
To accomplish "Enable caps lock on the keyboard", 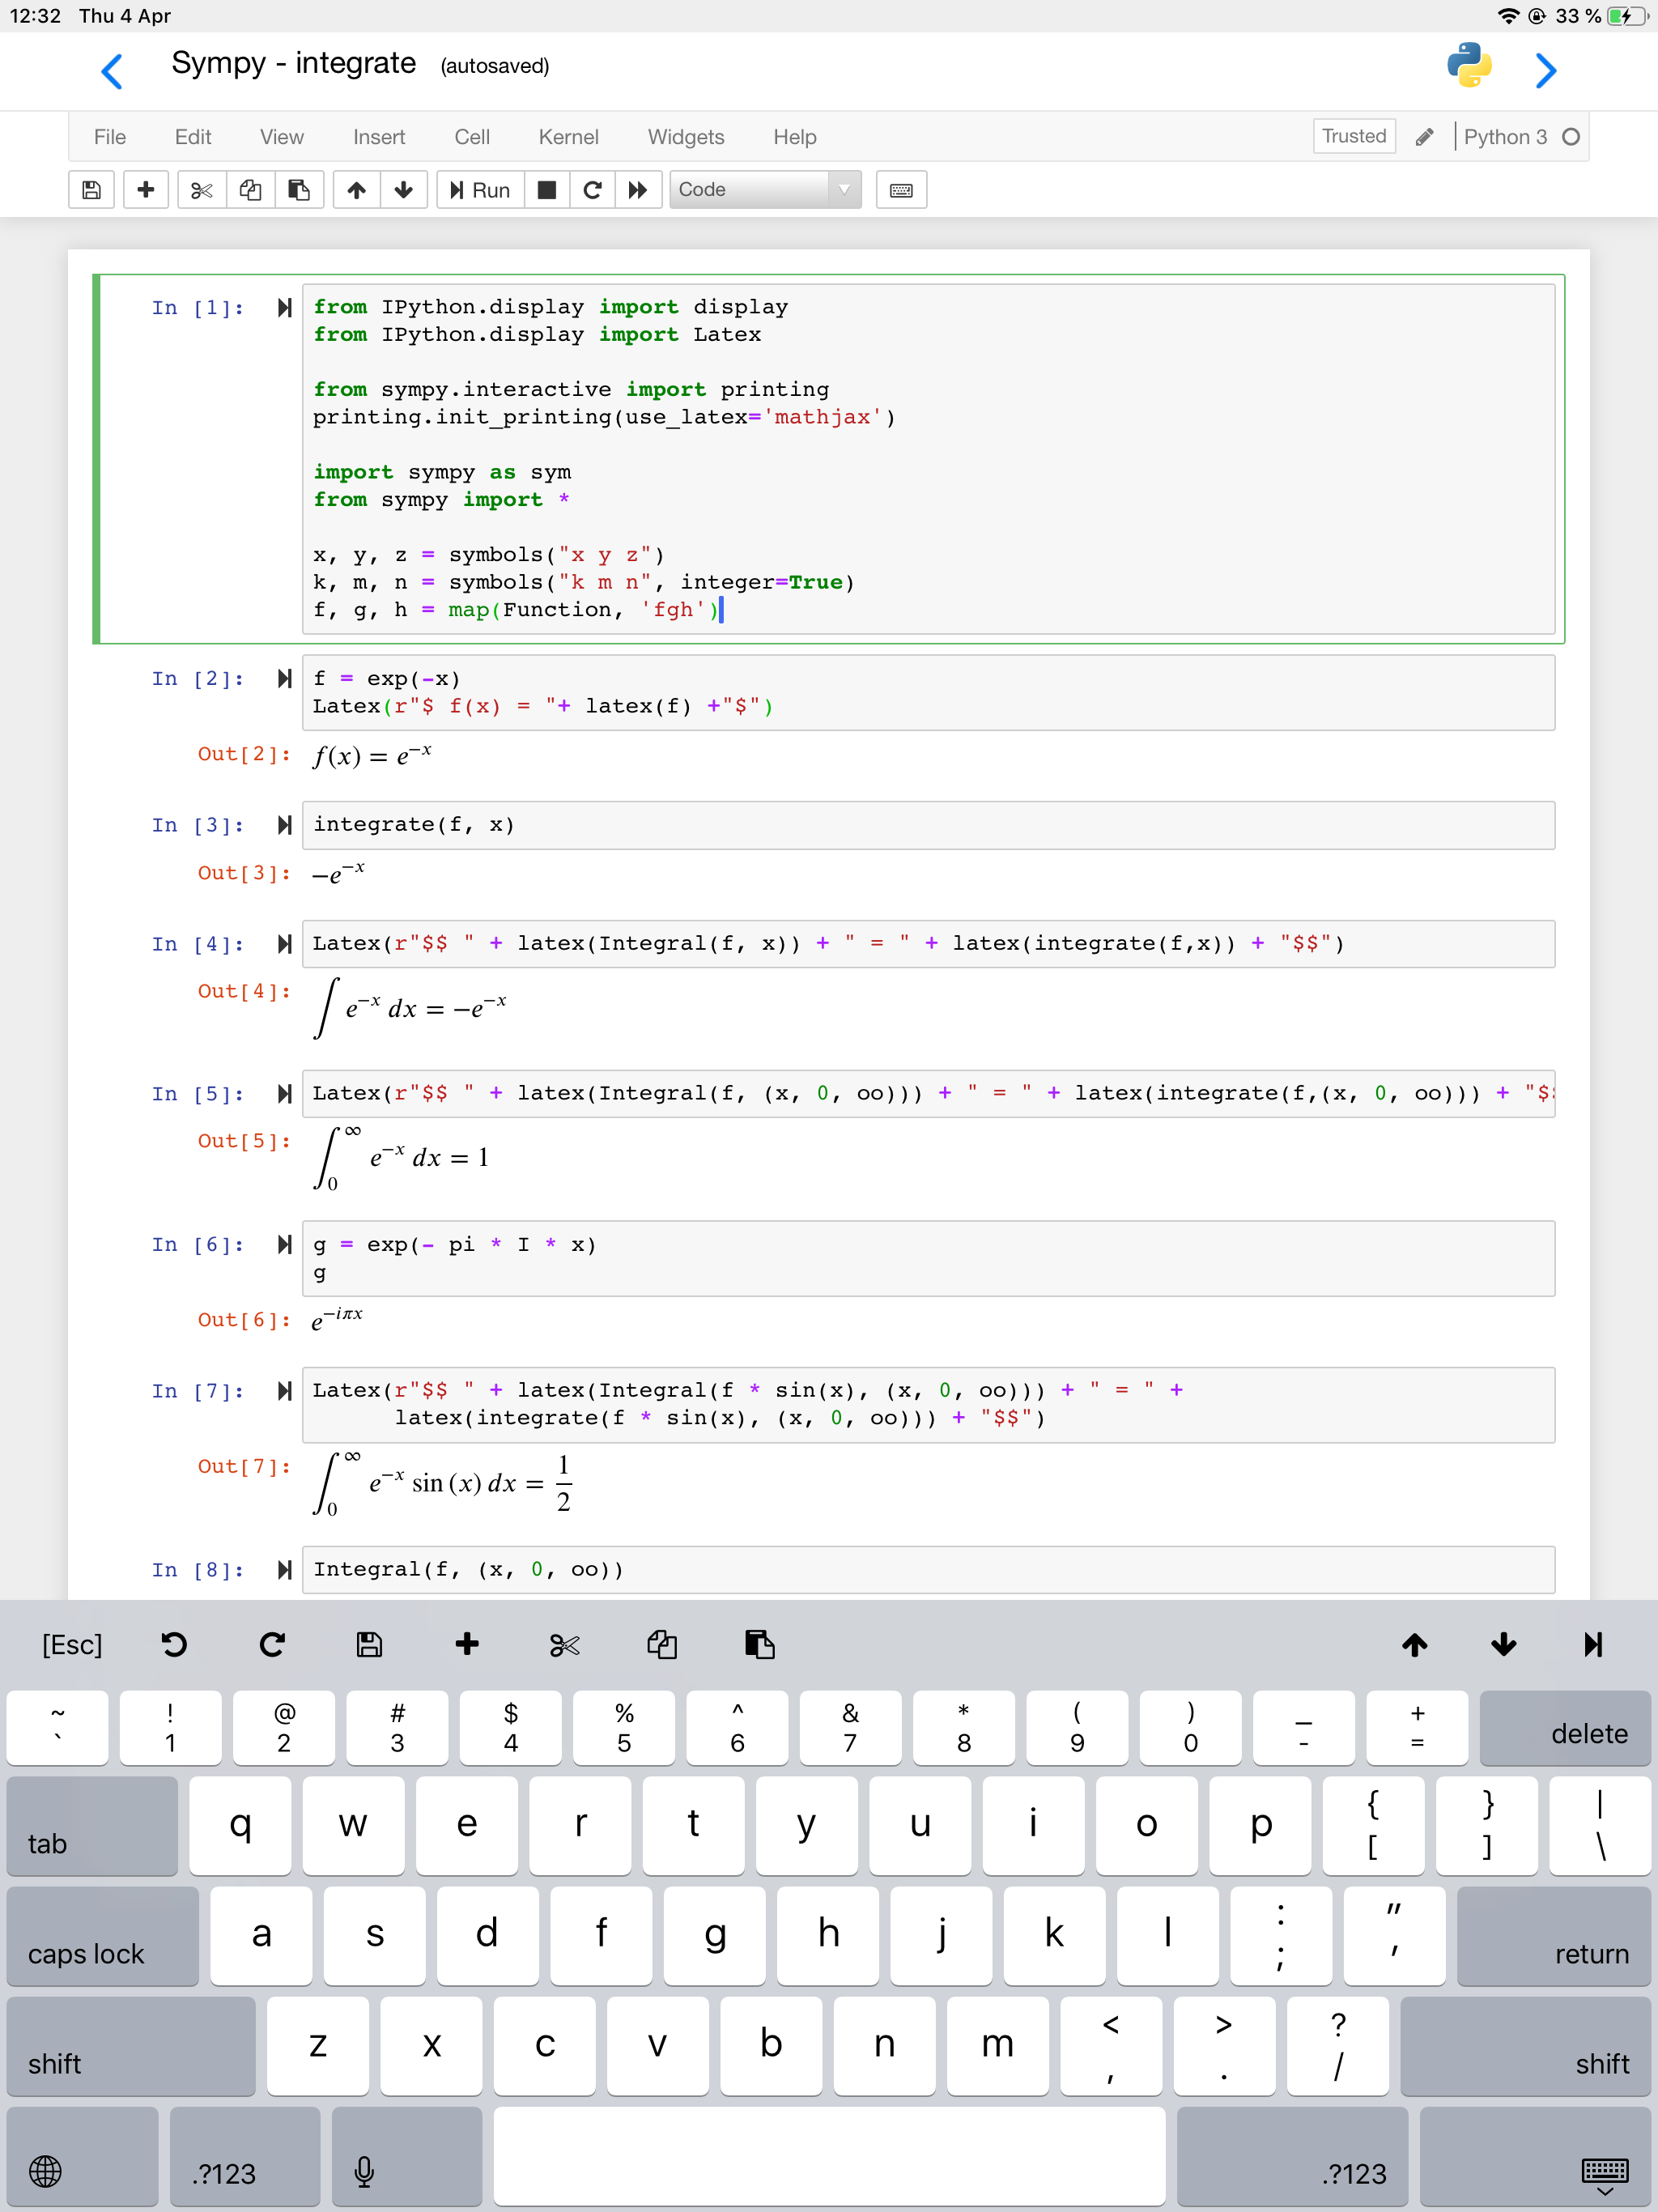I will coord(103,1937).
